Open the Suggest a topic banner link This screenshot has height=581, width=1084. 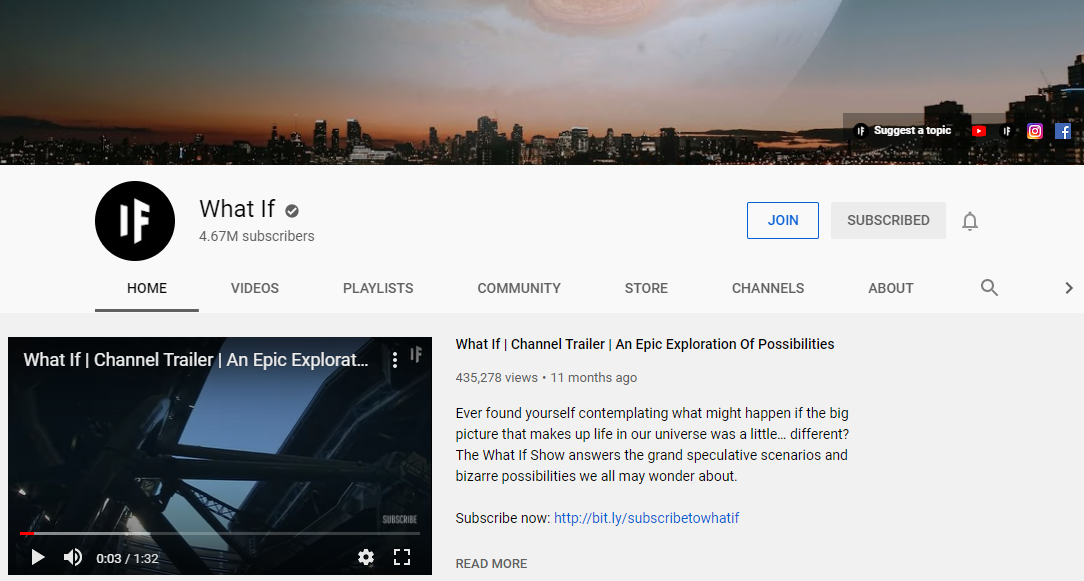tap(903, 130)
